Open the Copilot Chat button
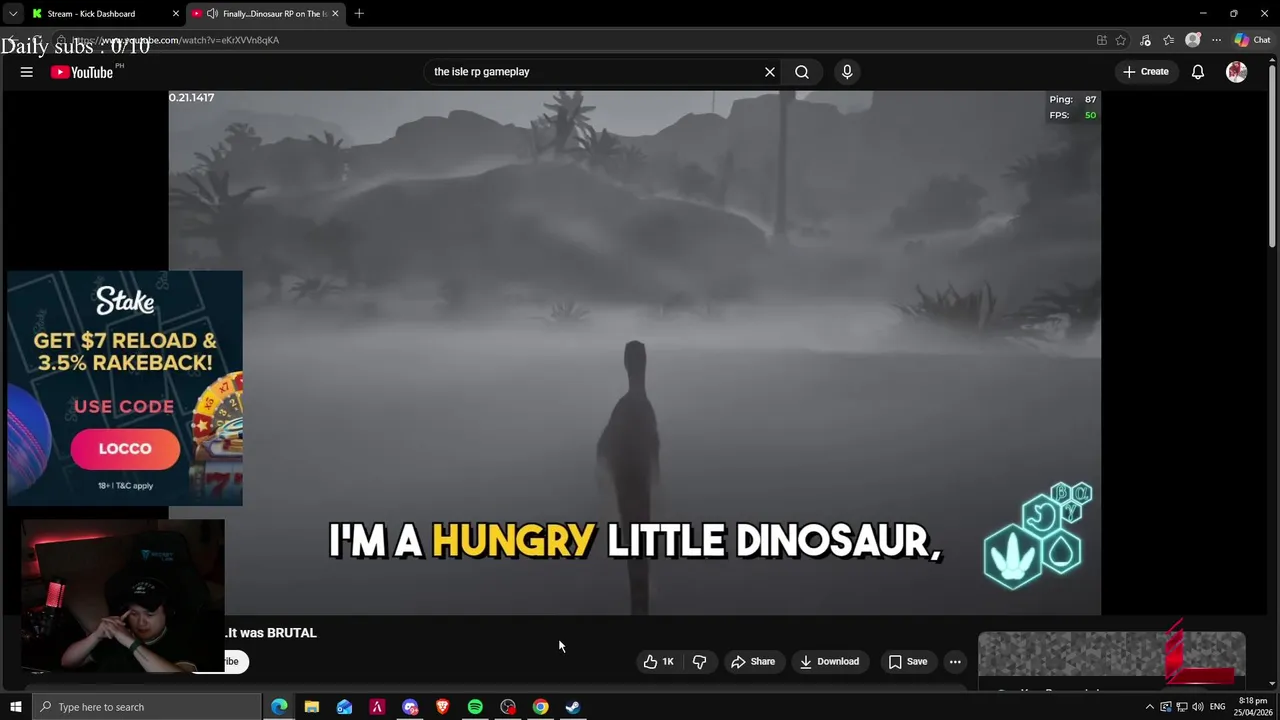The image size is (1280, 720). click(1253, 40)
